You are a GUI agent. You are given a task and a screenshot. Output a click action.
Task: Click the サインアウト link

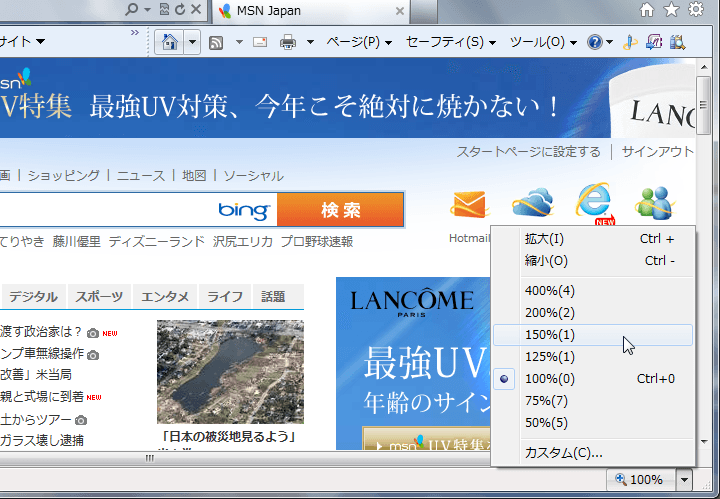658,152
